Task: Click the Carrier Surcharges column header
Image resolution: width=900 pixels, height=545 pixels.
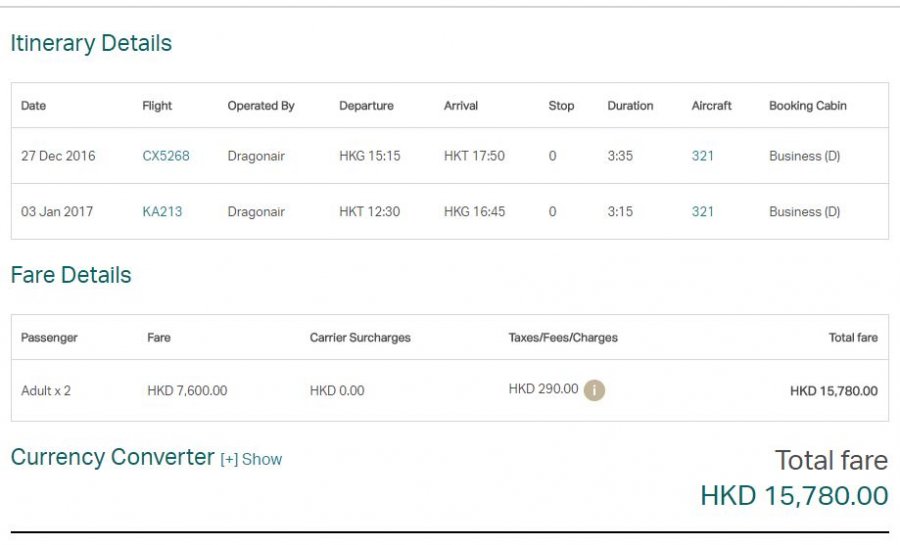Action: point(360,338)
